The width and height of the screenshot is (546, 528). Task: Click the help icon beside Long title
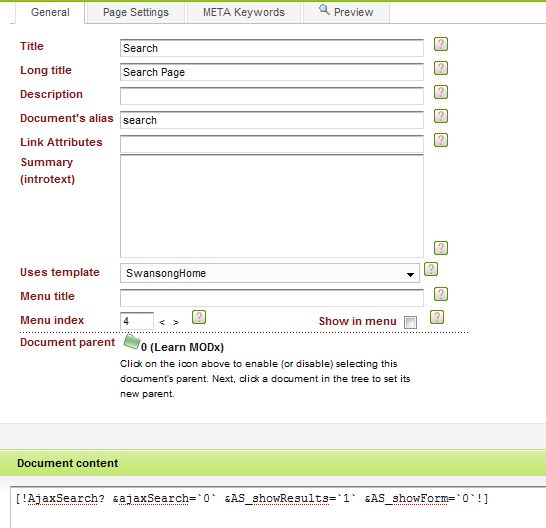pos(440,68)
